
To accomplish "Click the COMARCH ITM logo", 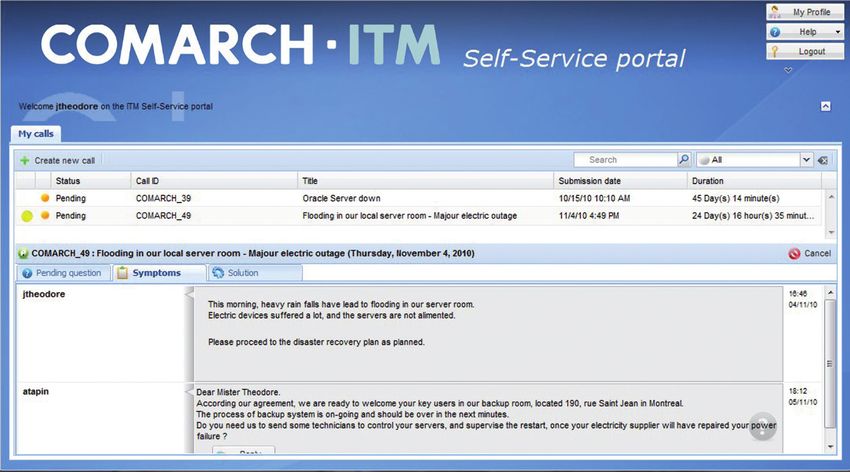I will pos(241,44).
